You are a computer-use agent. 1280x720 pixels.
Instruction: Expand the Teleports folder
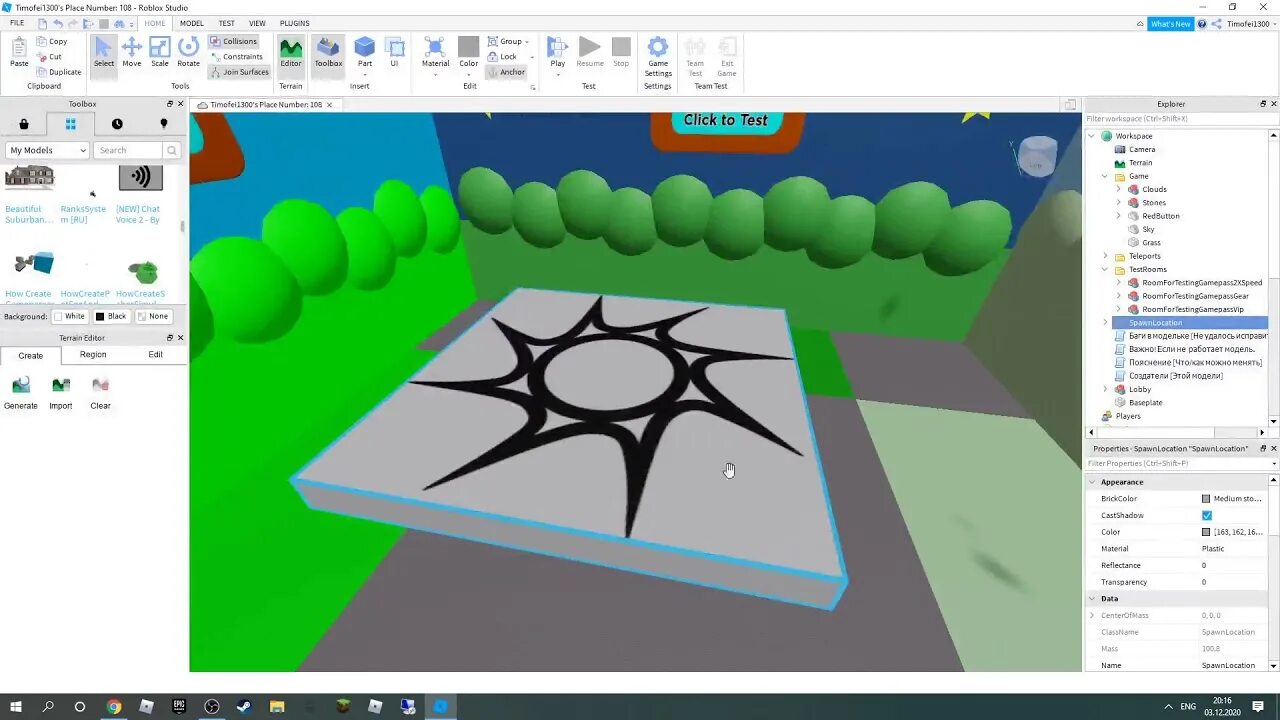click(1105, 256)
